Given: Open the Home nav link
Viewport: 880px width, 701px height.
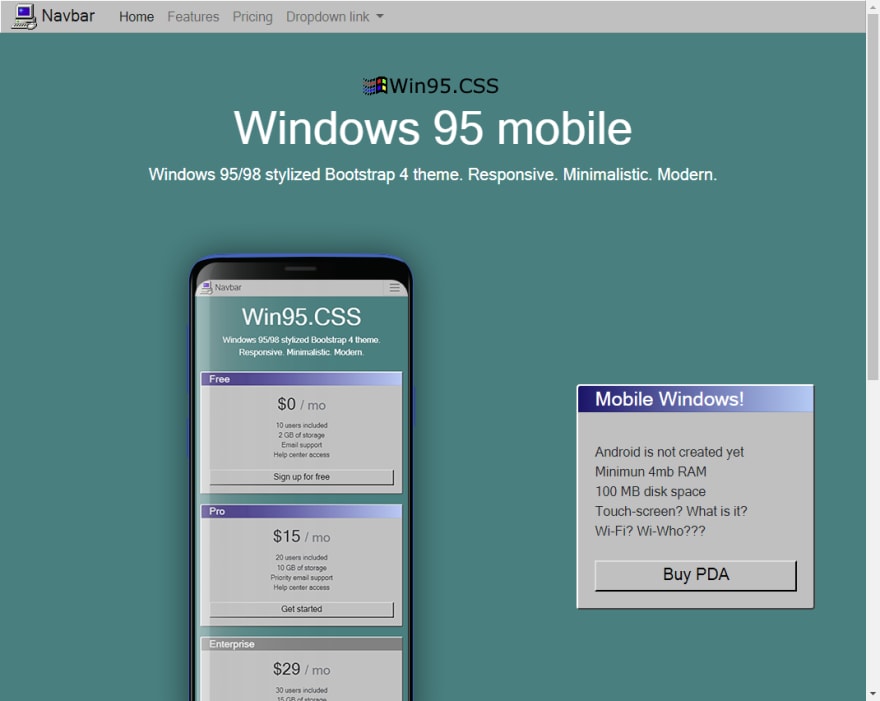Looking at the screenshot, I should [x=136, y=17].
